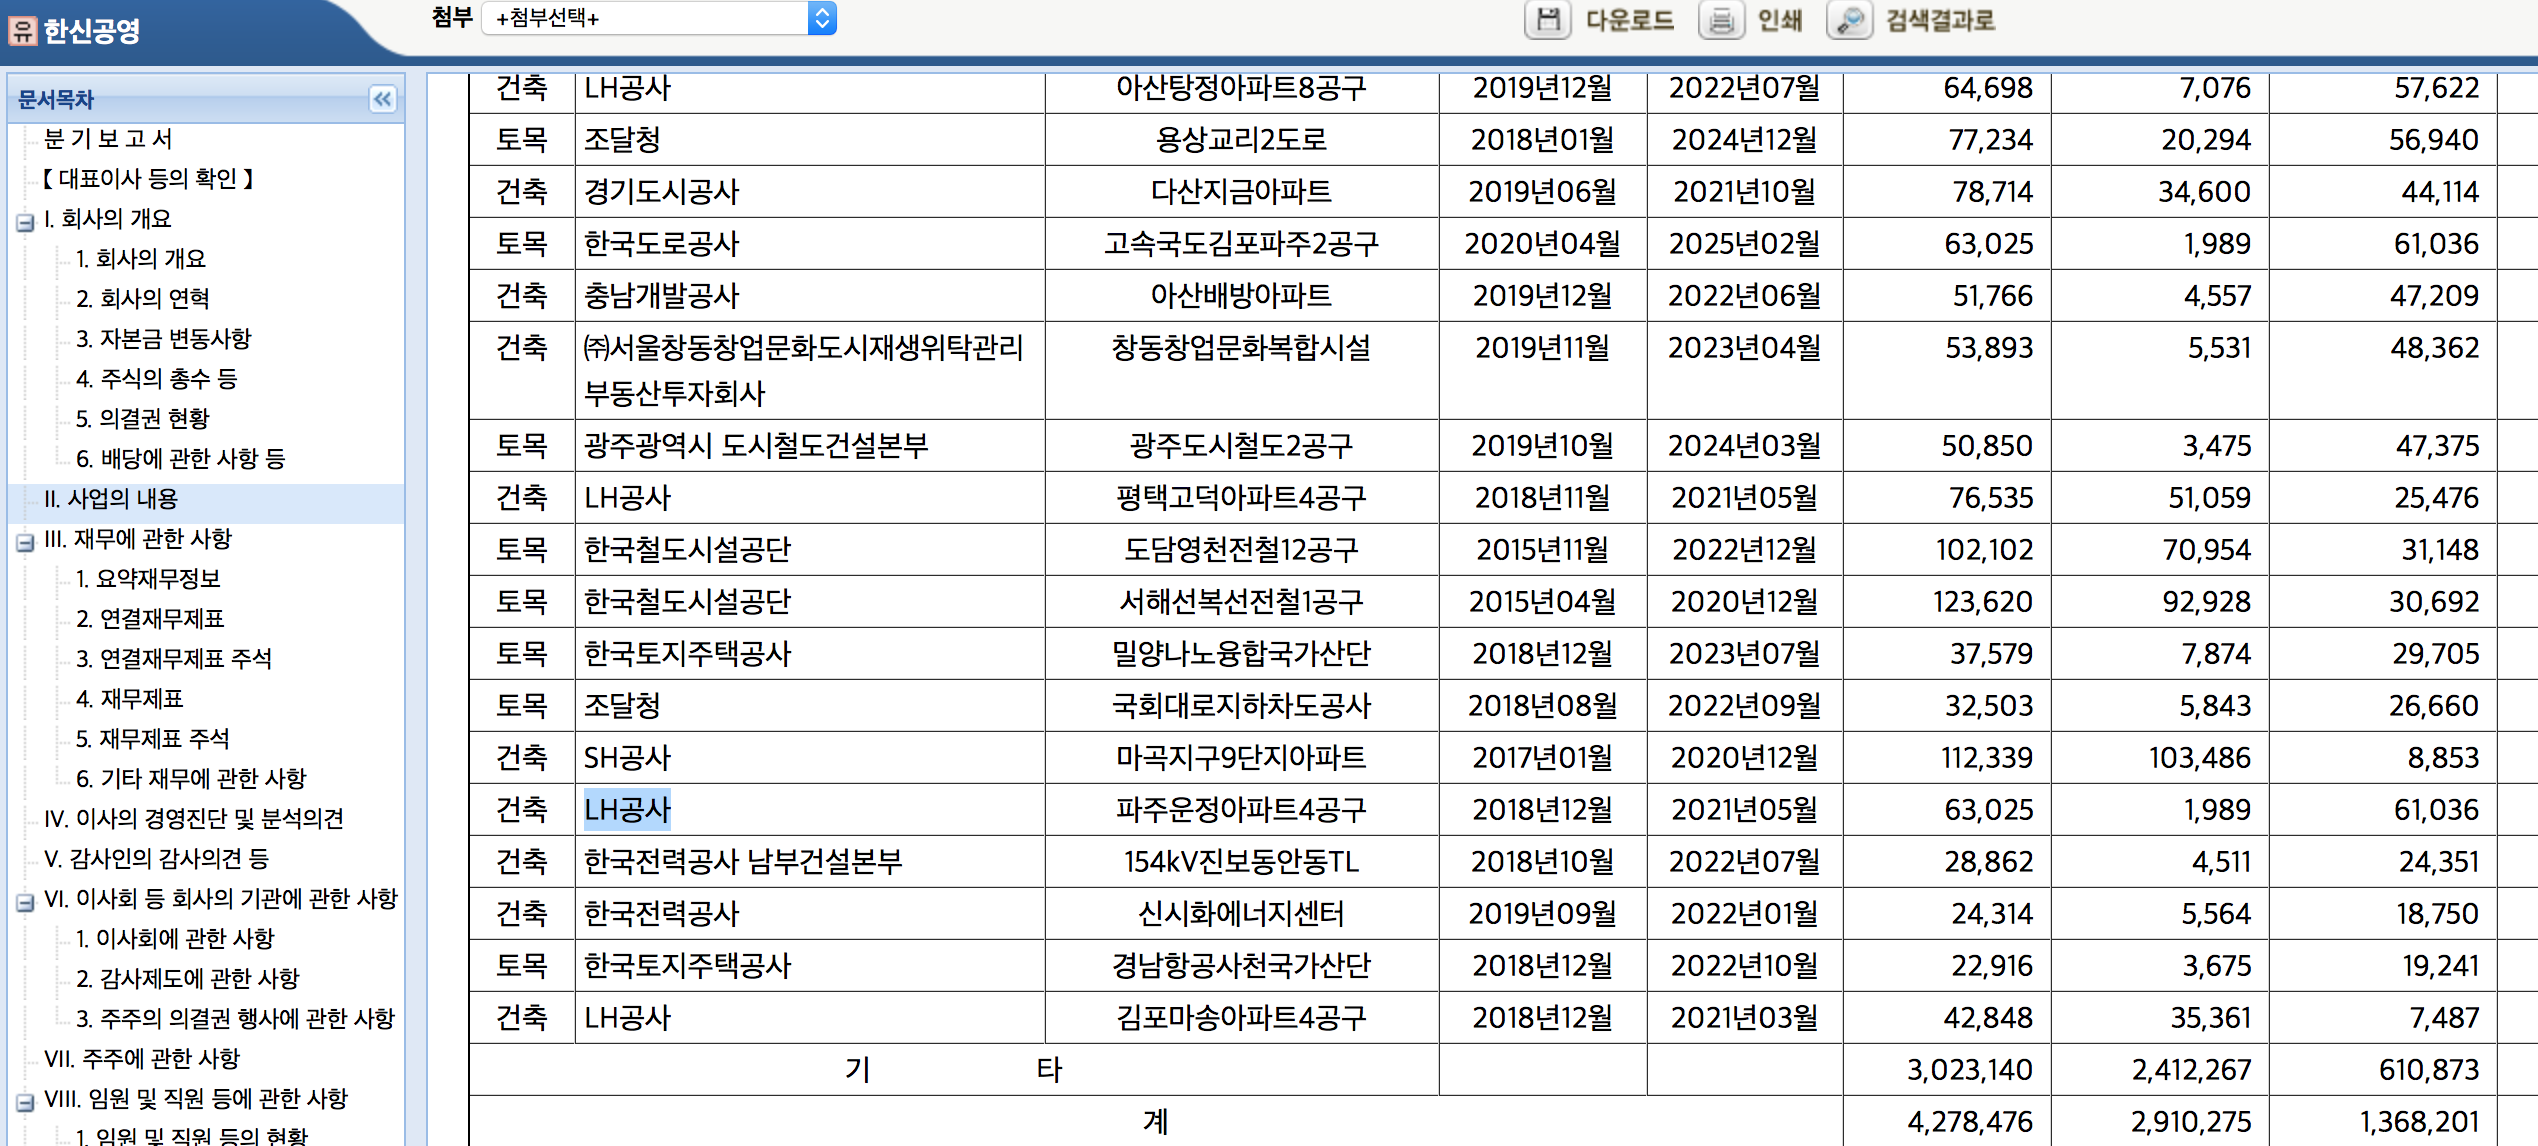Screen dimensions: 2538x1146
Task: Select II. 사업의 내용 section
Action: (x=111, y=499)
